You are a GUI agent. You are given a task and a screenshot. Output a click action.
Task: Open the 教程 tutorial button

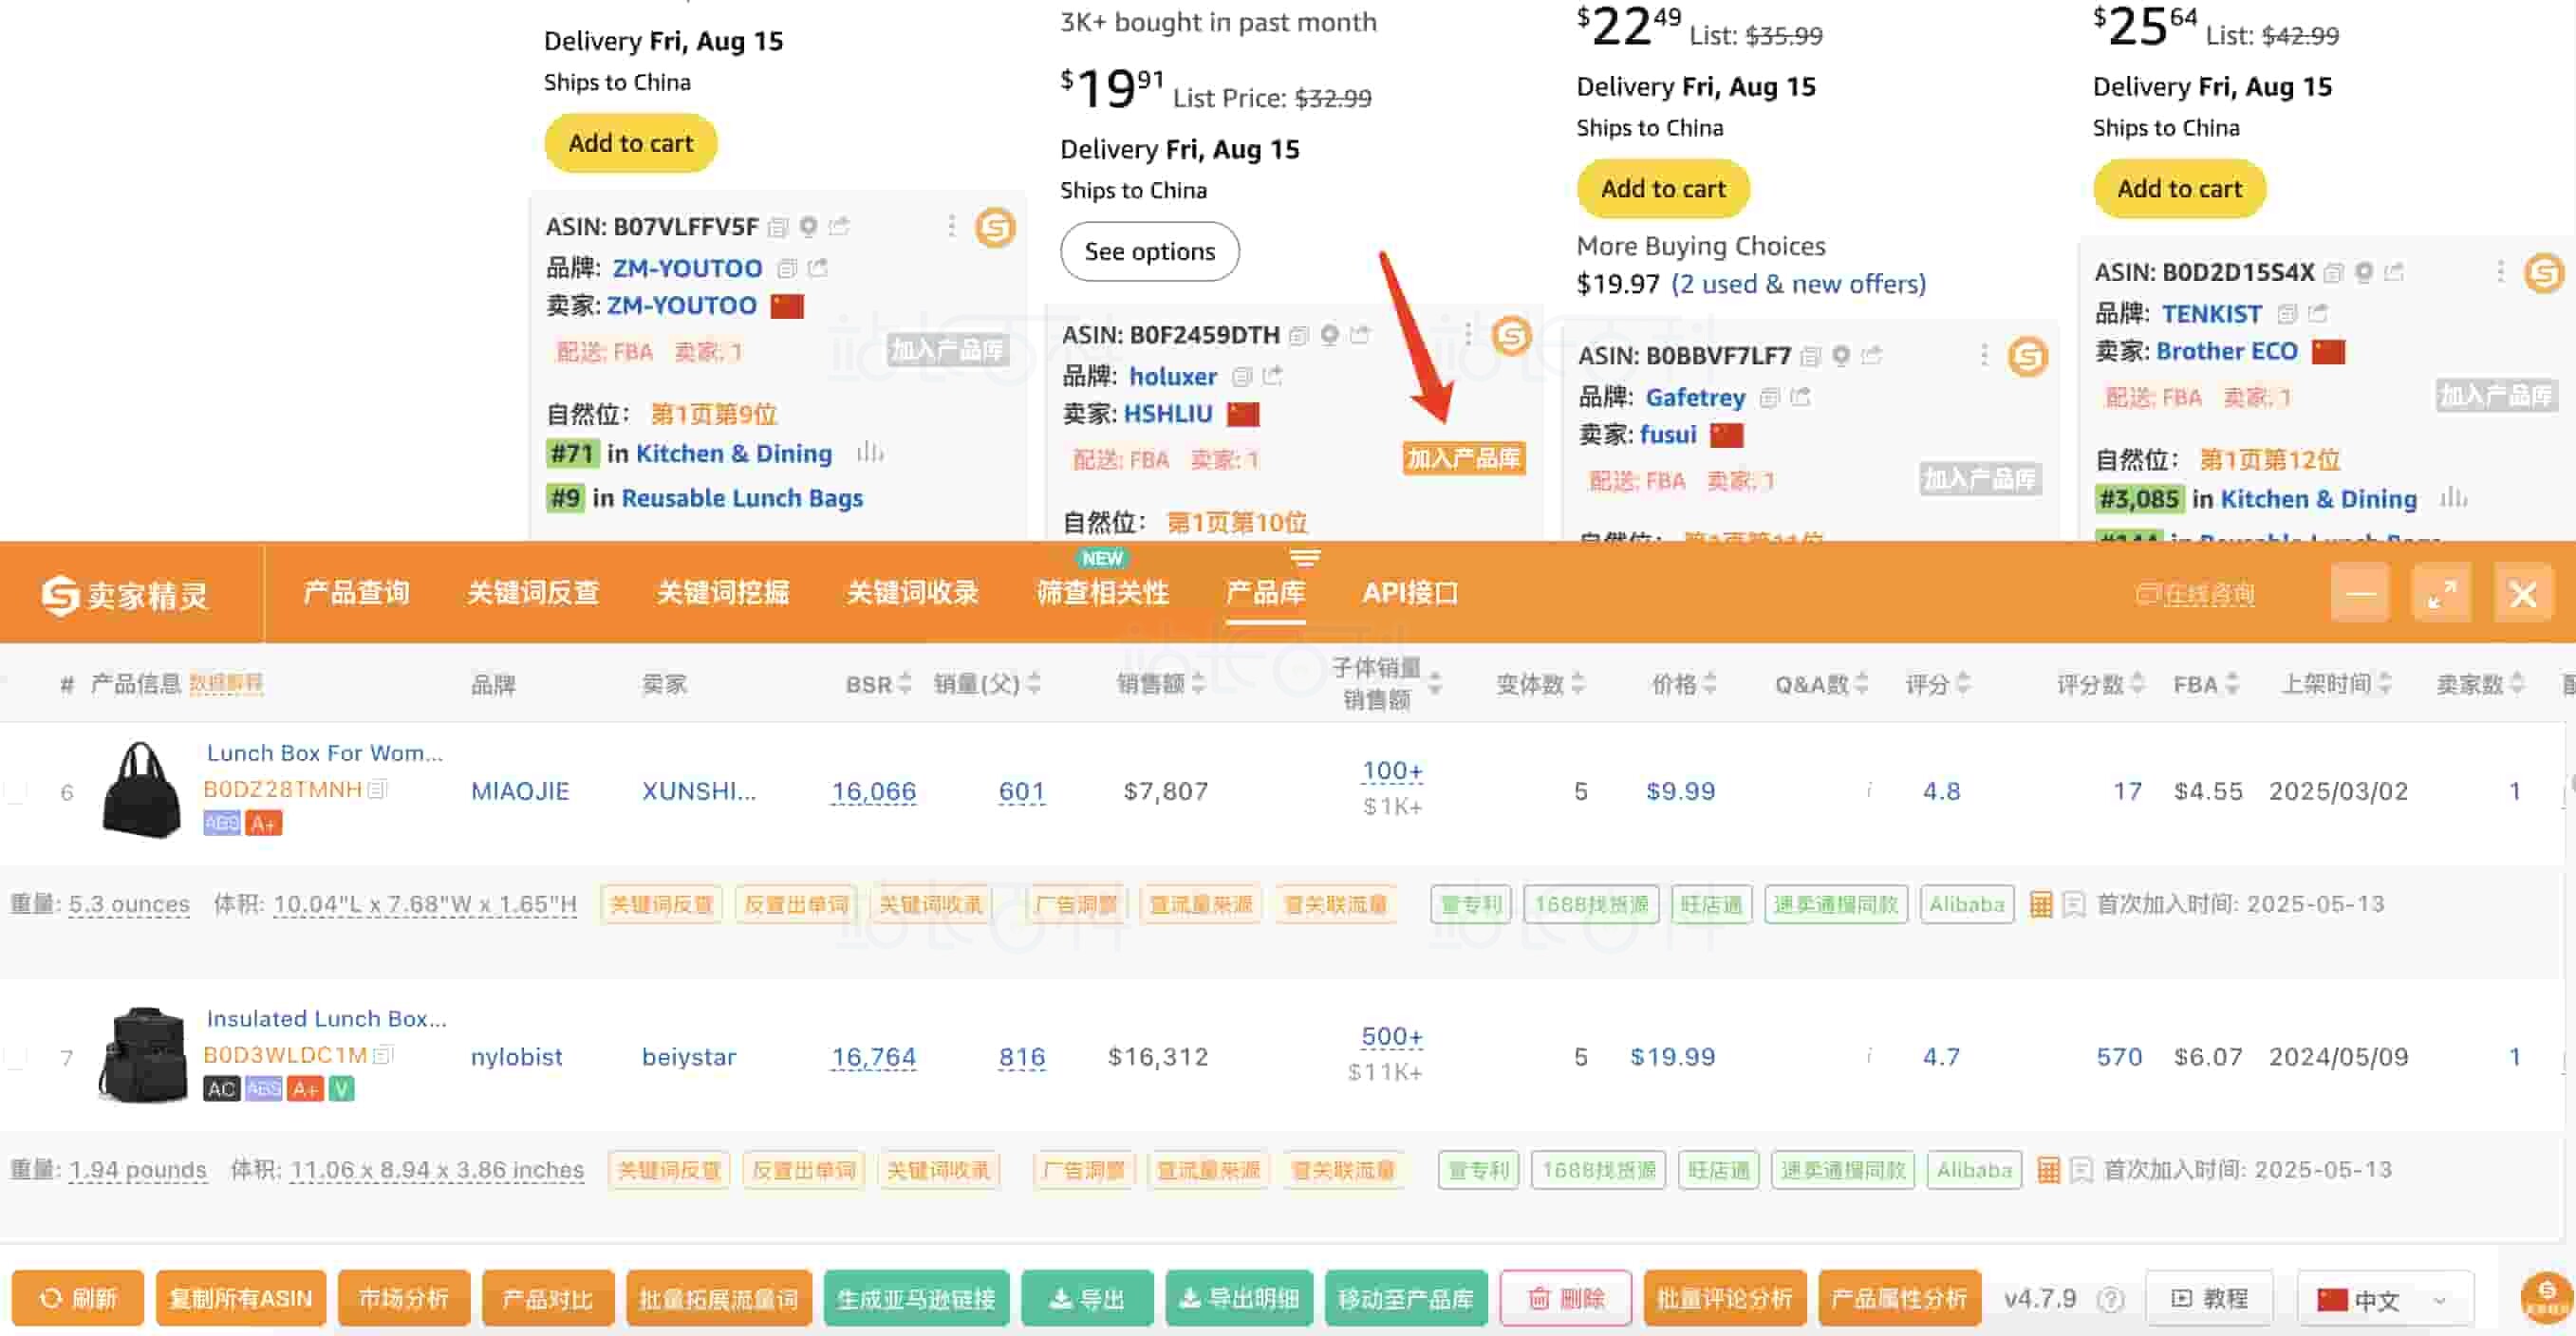(2209, 1299)
